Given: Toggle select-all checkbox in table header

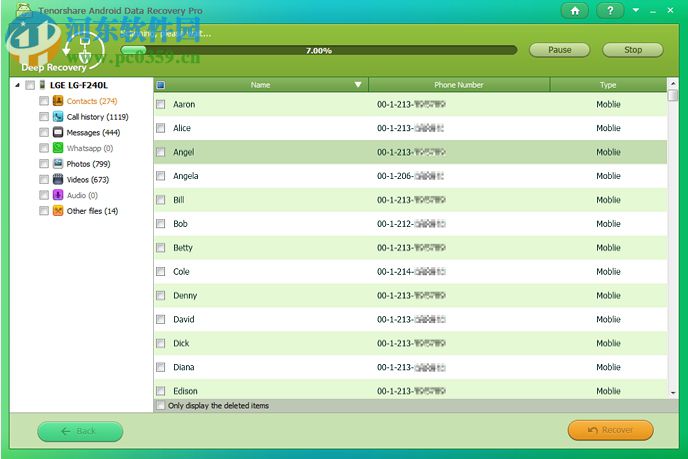Looking at the screenshot, I should coord(161,85).
